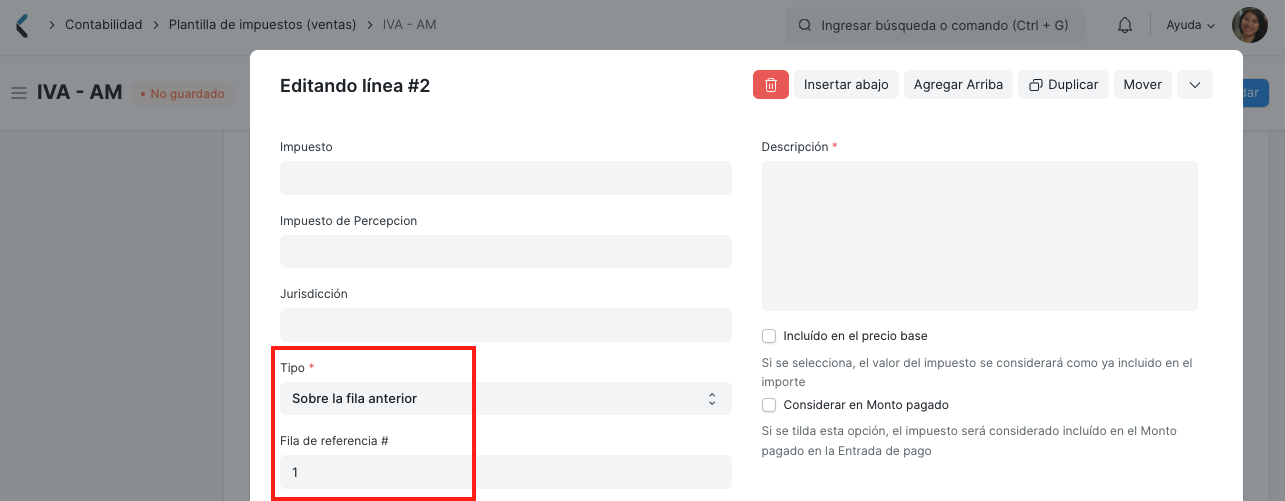Focus the Jurisdicción input field
This screenshot has height=501, width=1285.
[x=506, y=325]
